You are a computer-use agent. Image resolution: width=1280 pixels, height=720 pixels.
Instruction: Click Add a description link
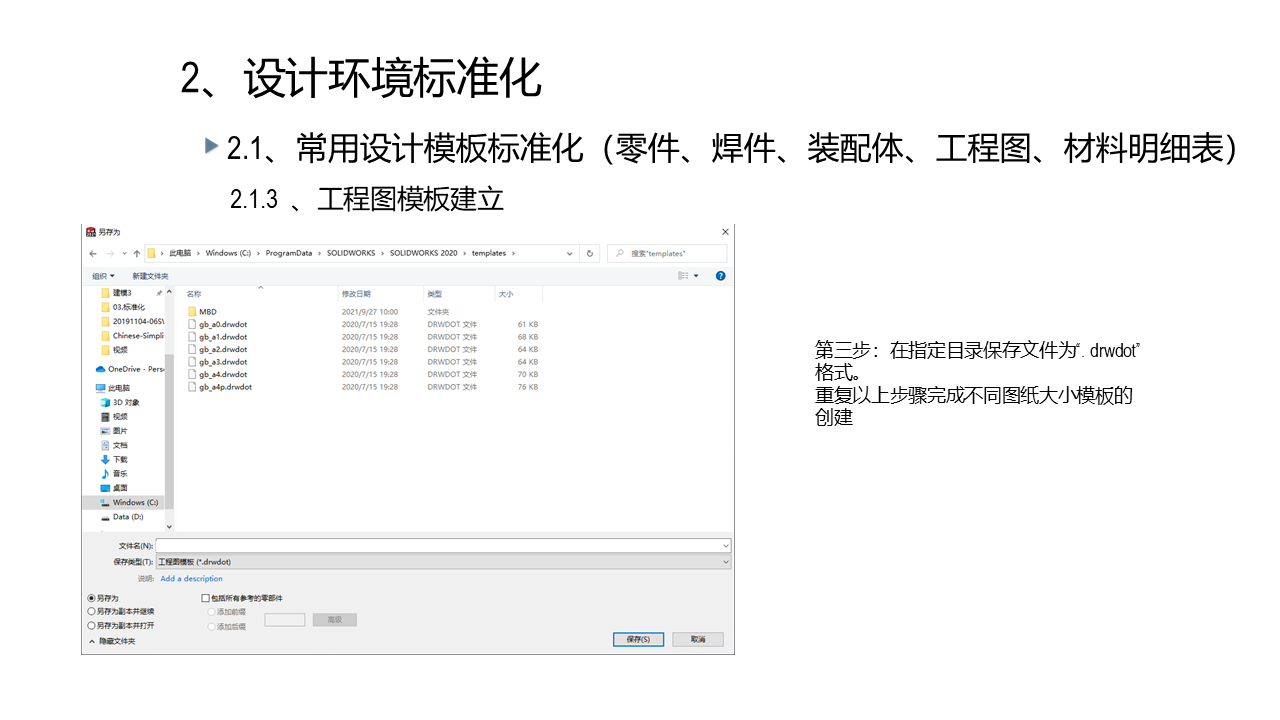191,579
